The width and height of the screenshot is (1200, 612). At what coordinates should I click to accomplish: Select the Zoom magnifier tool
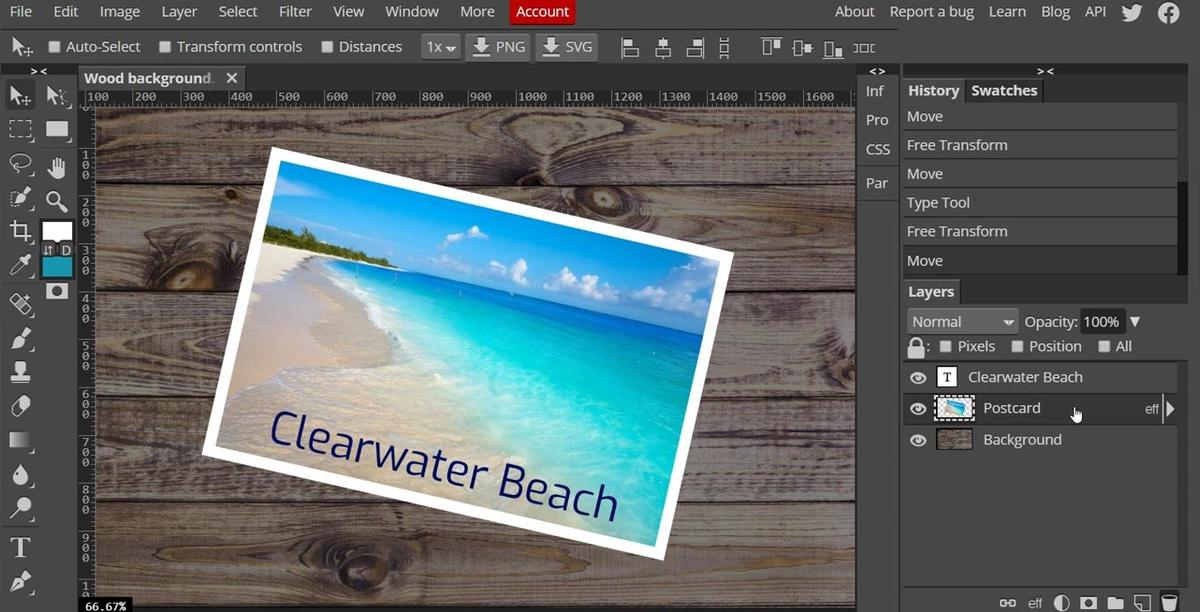pyautogui.click(x=57, y=201)
